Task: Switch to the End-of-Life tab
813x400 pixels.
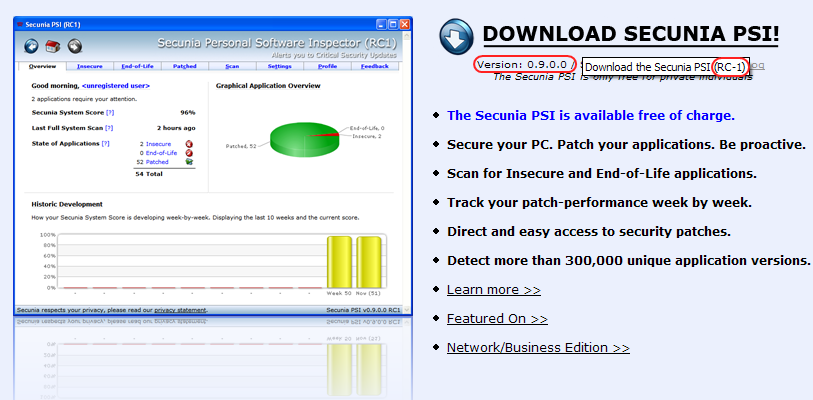Action: (137, 66)
